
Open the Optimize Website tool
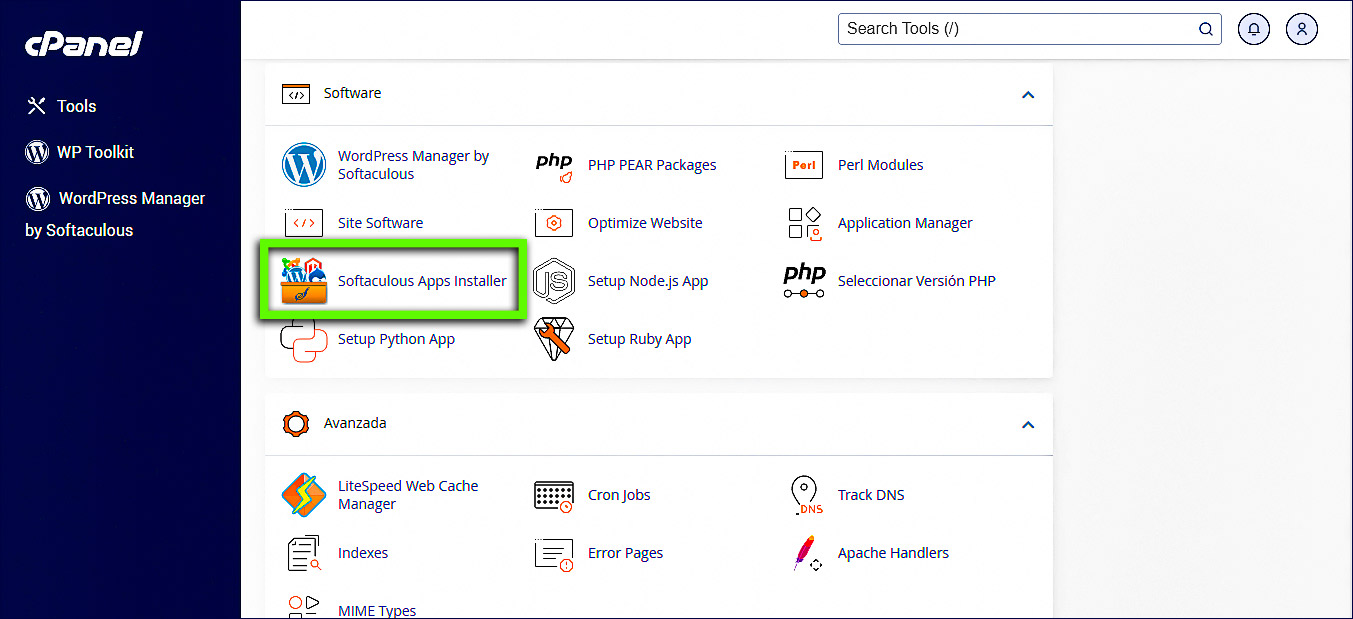point(645,222)
